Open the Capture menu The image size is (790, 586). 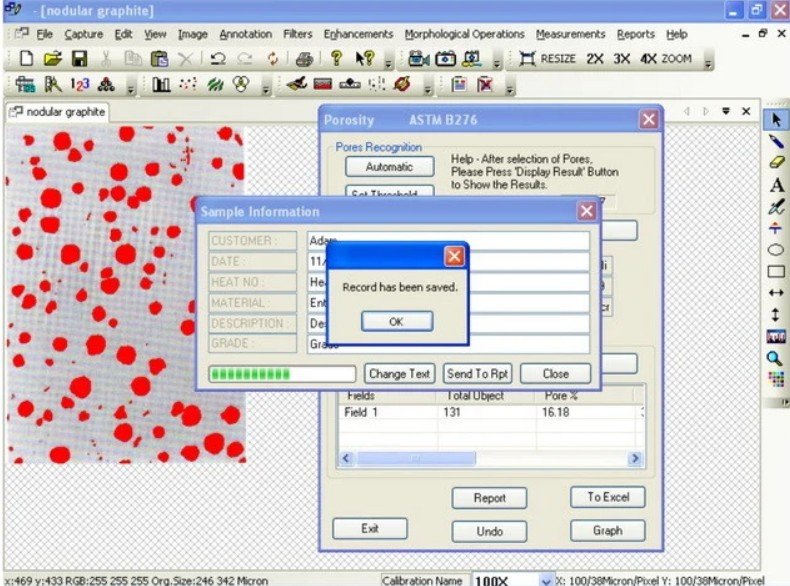[84, 34]
